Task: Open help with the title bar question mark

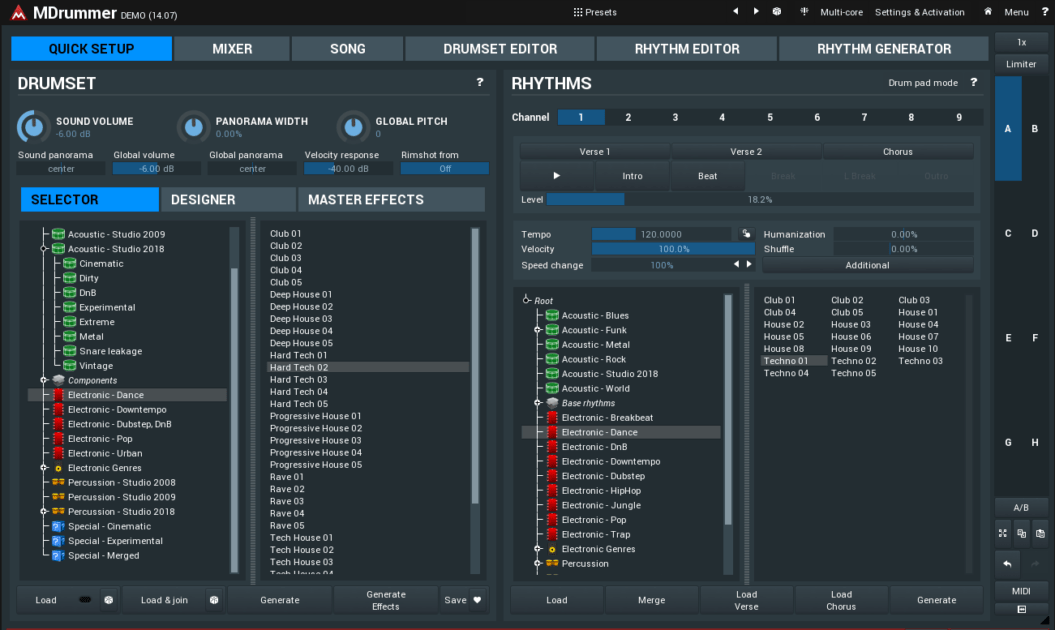Action: coord(1045,11)
